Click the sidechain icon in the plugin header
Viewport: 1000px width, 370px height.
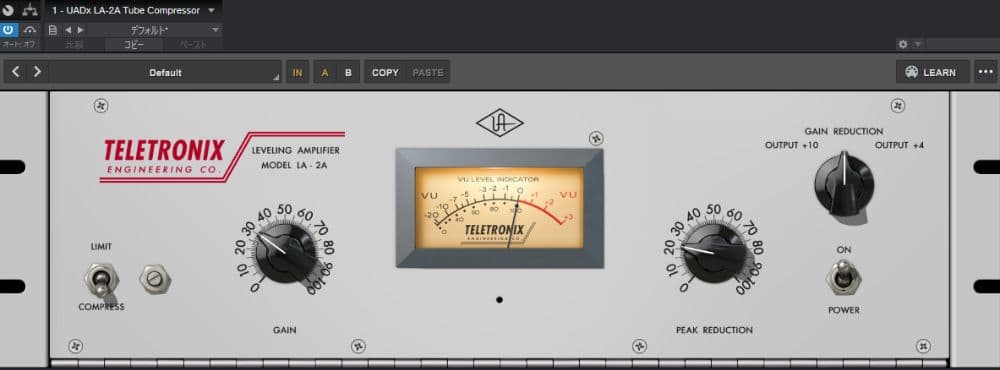[x=8, y=10]
